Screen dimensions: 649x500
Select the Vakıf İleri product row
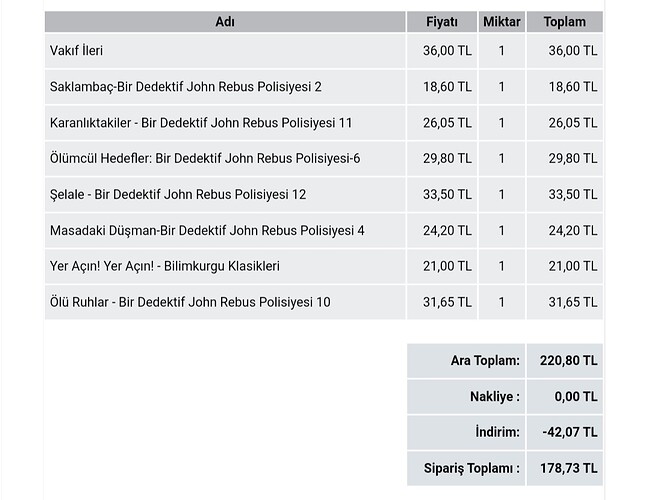point(324,51)
